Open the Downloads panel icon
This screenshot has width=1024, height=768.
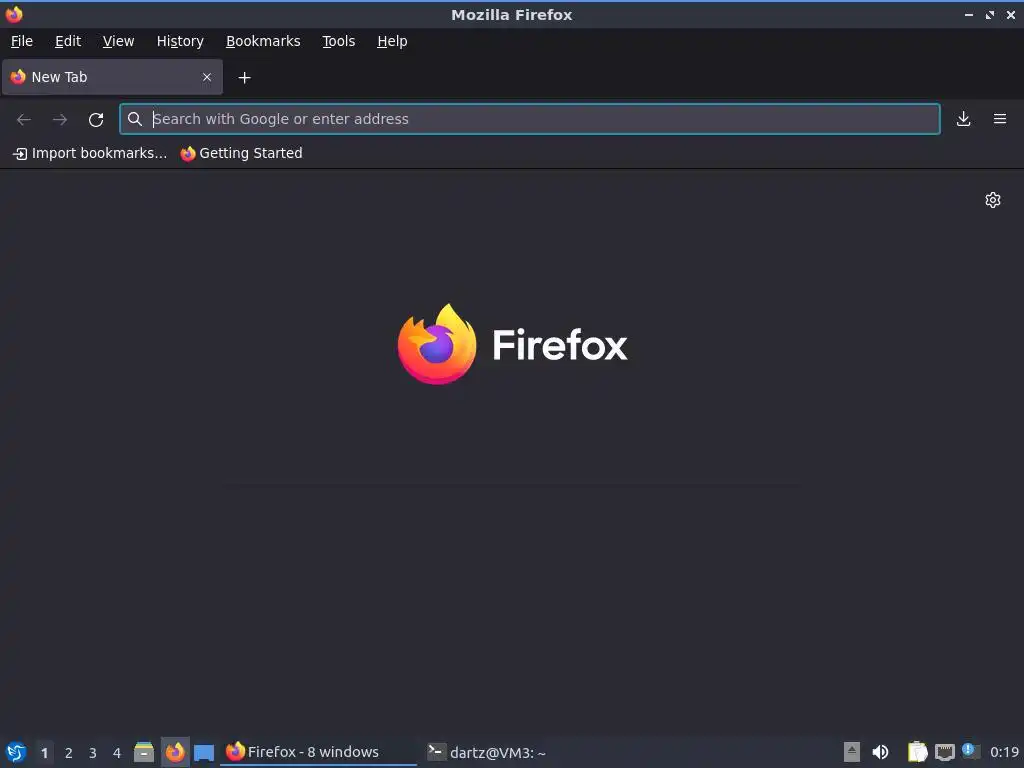click(963, 119)
